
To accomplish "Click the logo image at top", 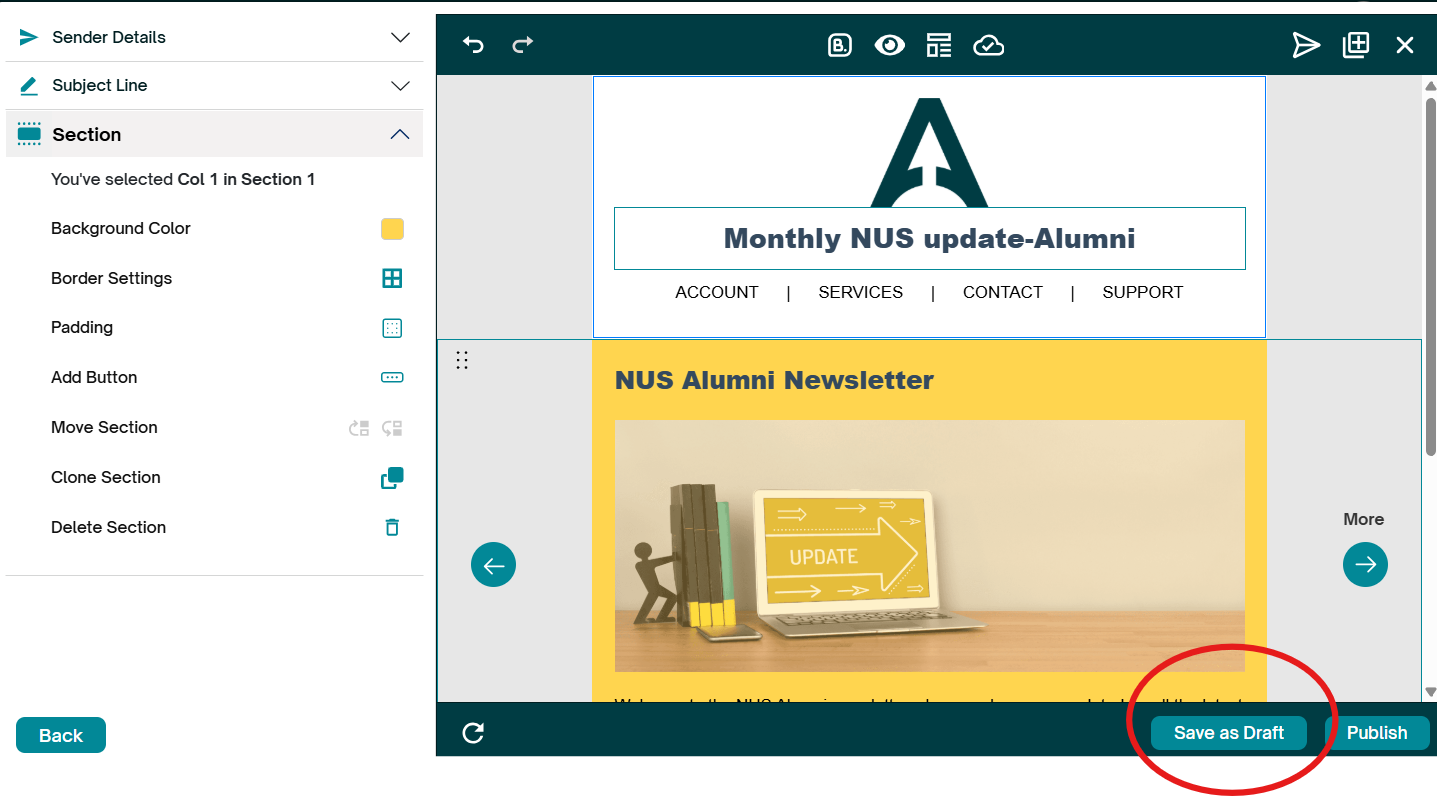I will [930, 152].
